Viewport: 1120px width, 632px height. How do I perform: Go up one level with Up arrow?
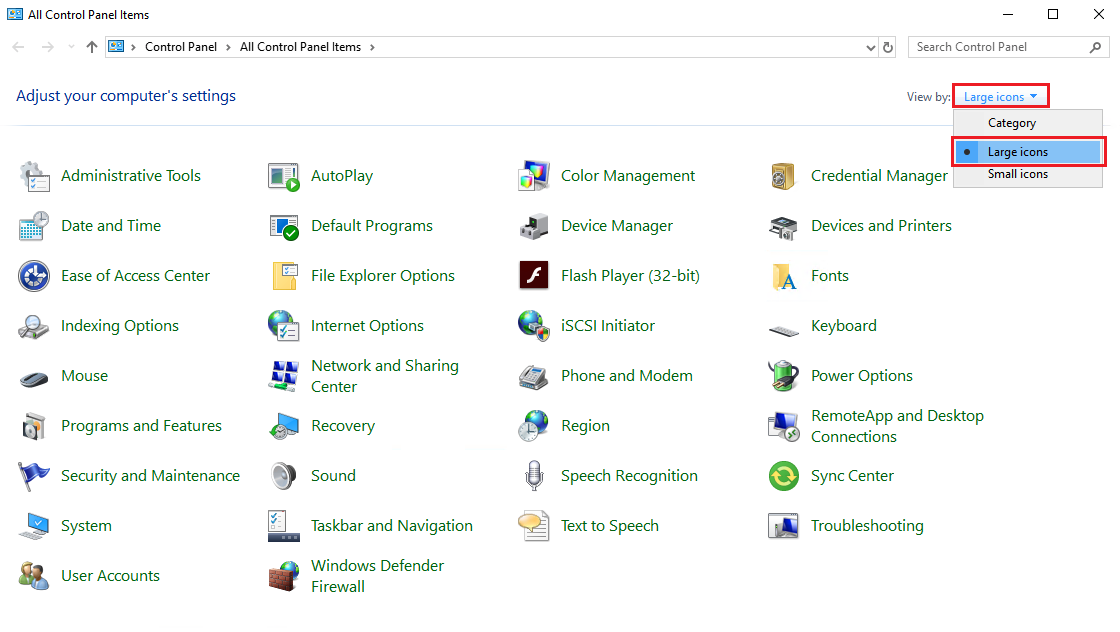click(91, 47)
